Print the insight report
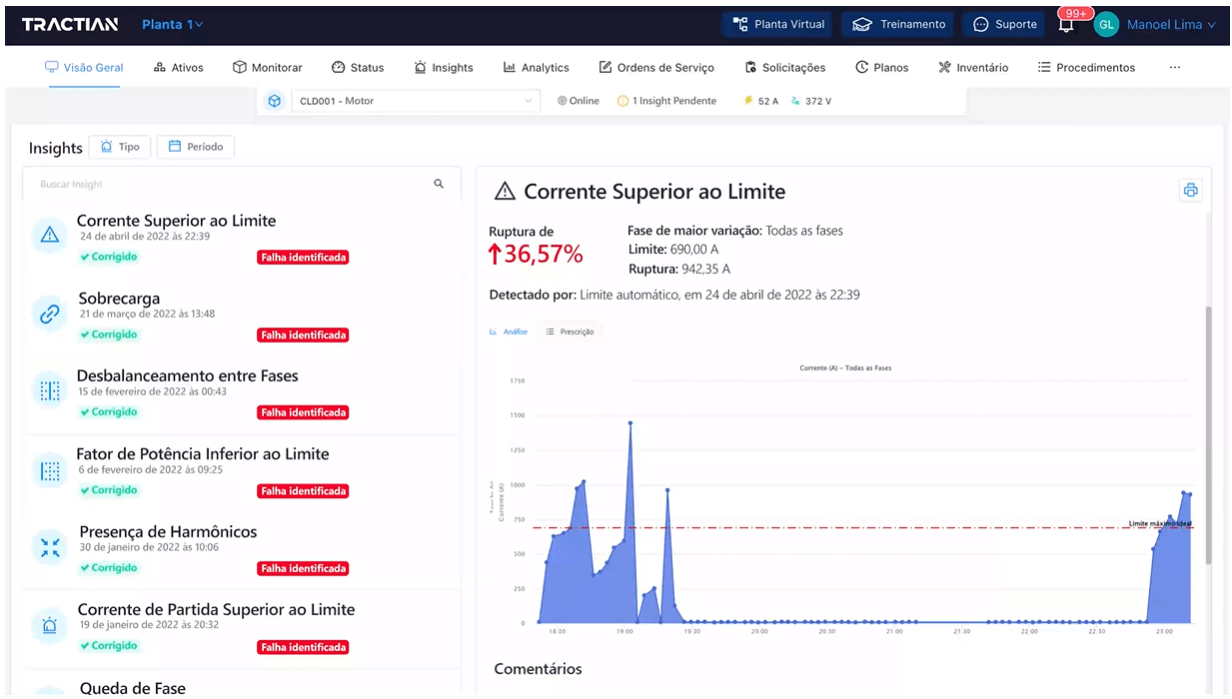This screenshot has width=1232, height=699. (1190, 190)
